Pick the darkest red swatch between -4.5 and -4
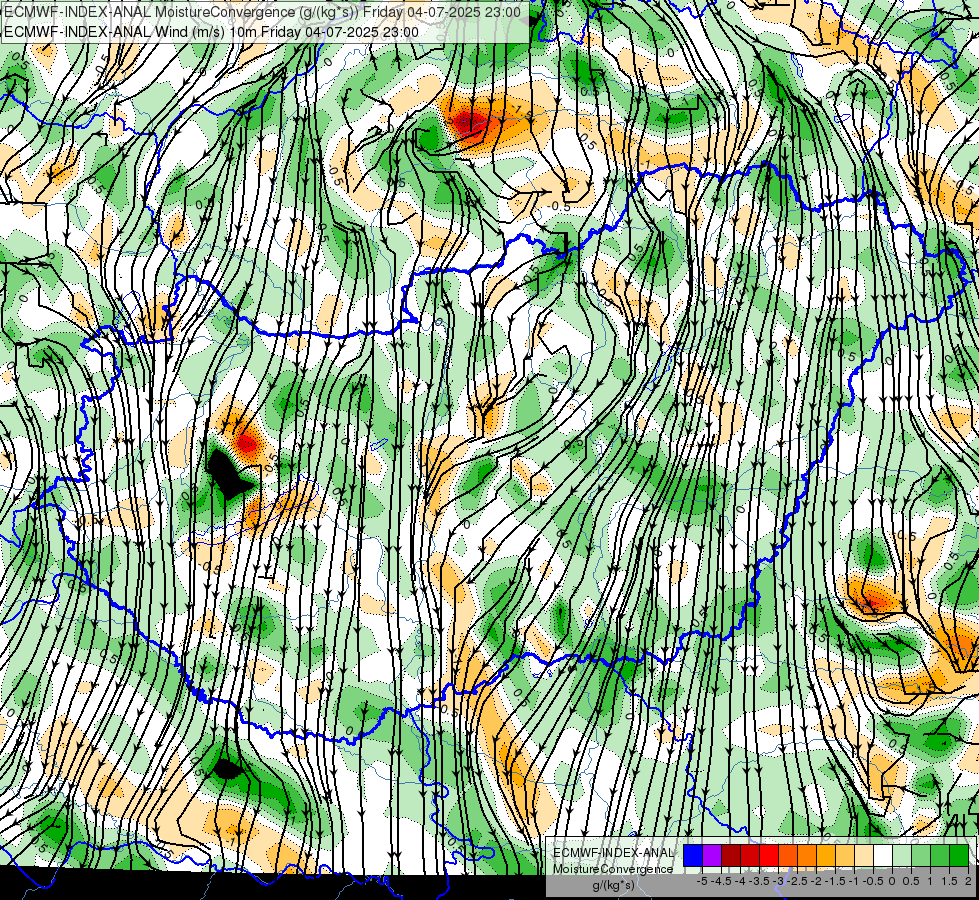This screenshot has width=979, height=900. coord(731,856)
